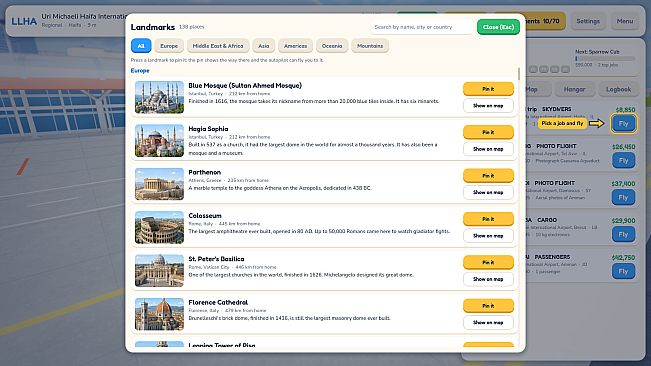This screenshot has width=651, height=366.
Task: Open the Florence Cathedral thumbnail image
Action: click(x=159, y=314)
